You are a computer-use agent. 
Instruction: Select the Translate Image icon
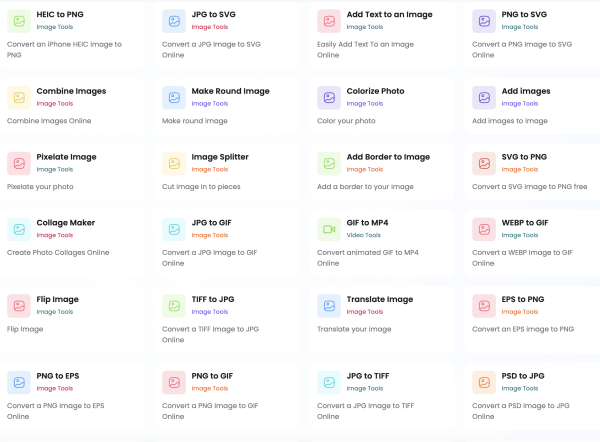329,305
